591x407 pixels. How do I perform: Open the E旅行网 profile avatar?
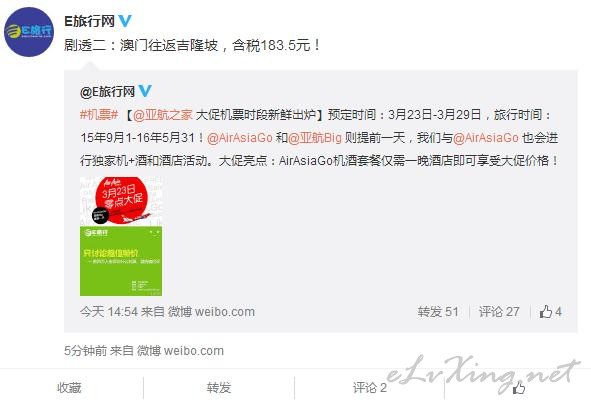29,32
